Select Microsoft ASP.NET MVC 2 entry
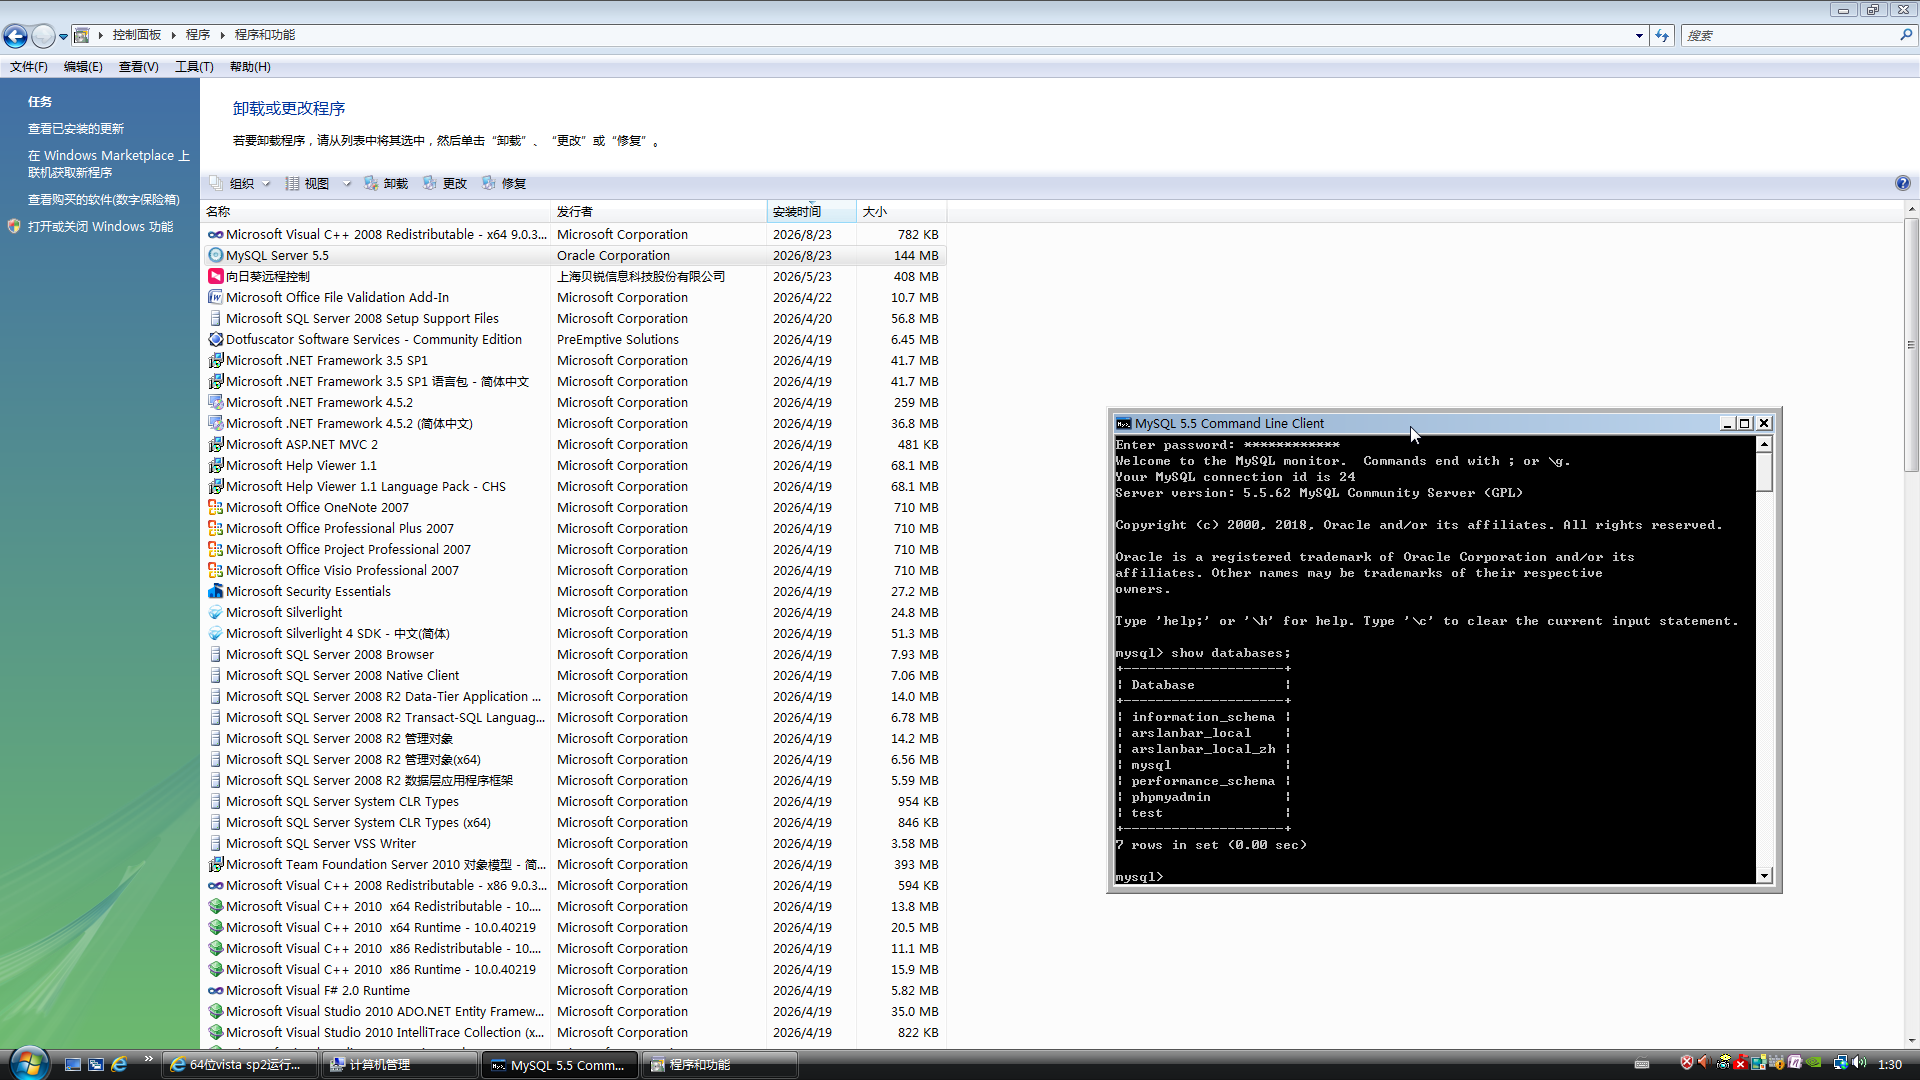The width and height of the screenshot is (1920, 1080). click(x=574, y=445)
